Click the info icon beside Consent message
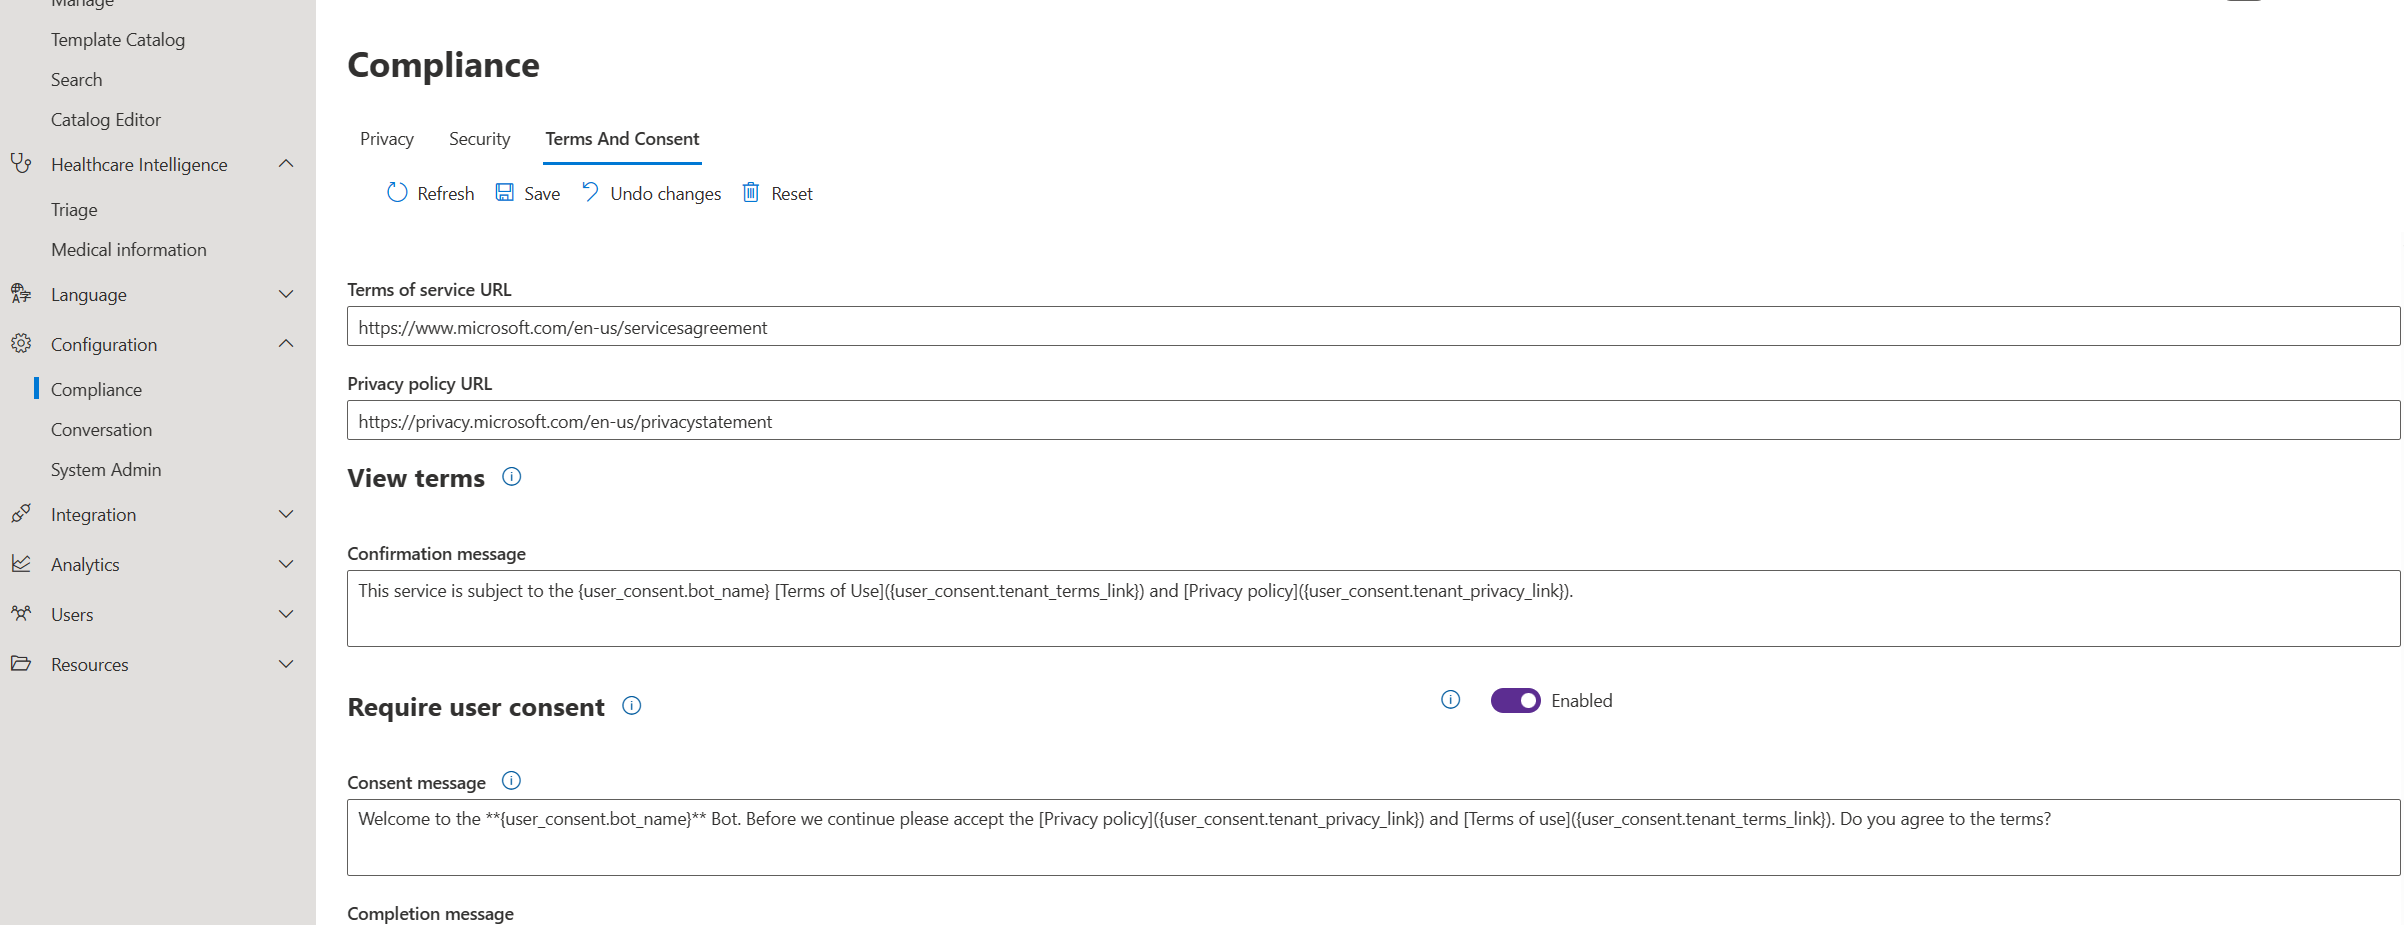 510,780
